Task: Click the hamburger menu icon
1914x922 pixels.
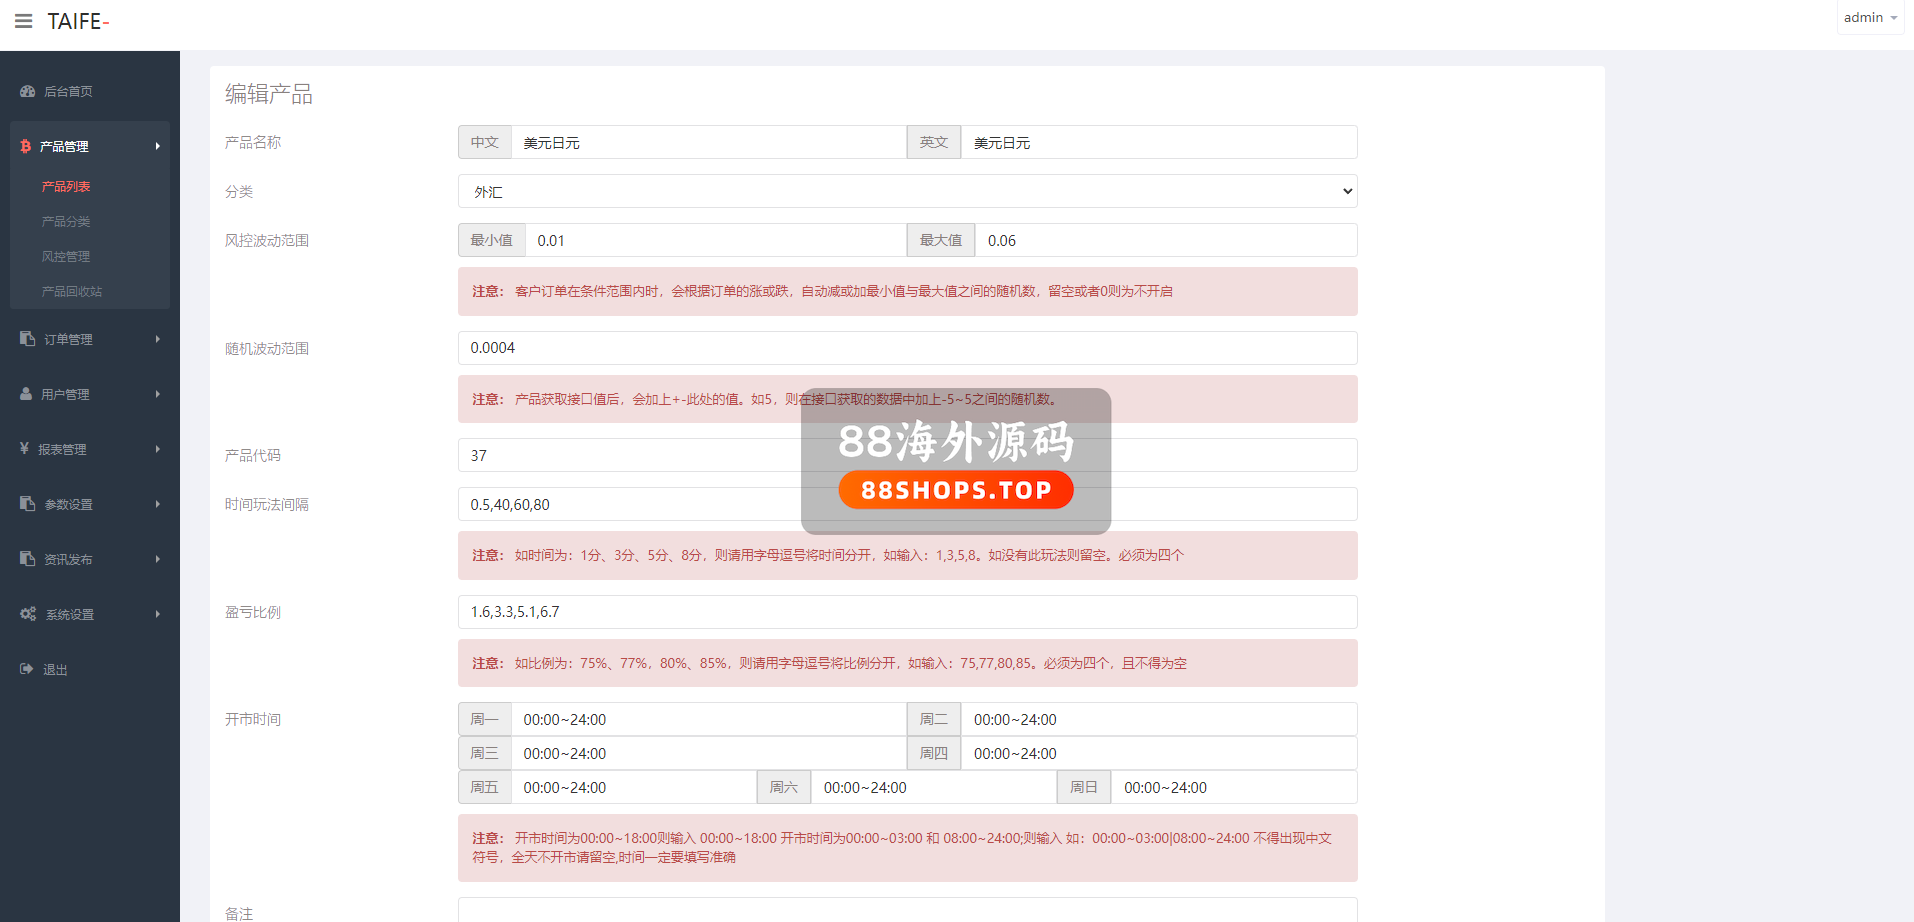Action: 23,21
